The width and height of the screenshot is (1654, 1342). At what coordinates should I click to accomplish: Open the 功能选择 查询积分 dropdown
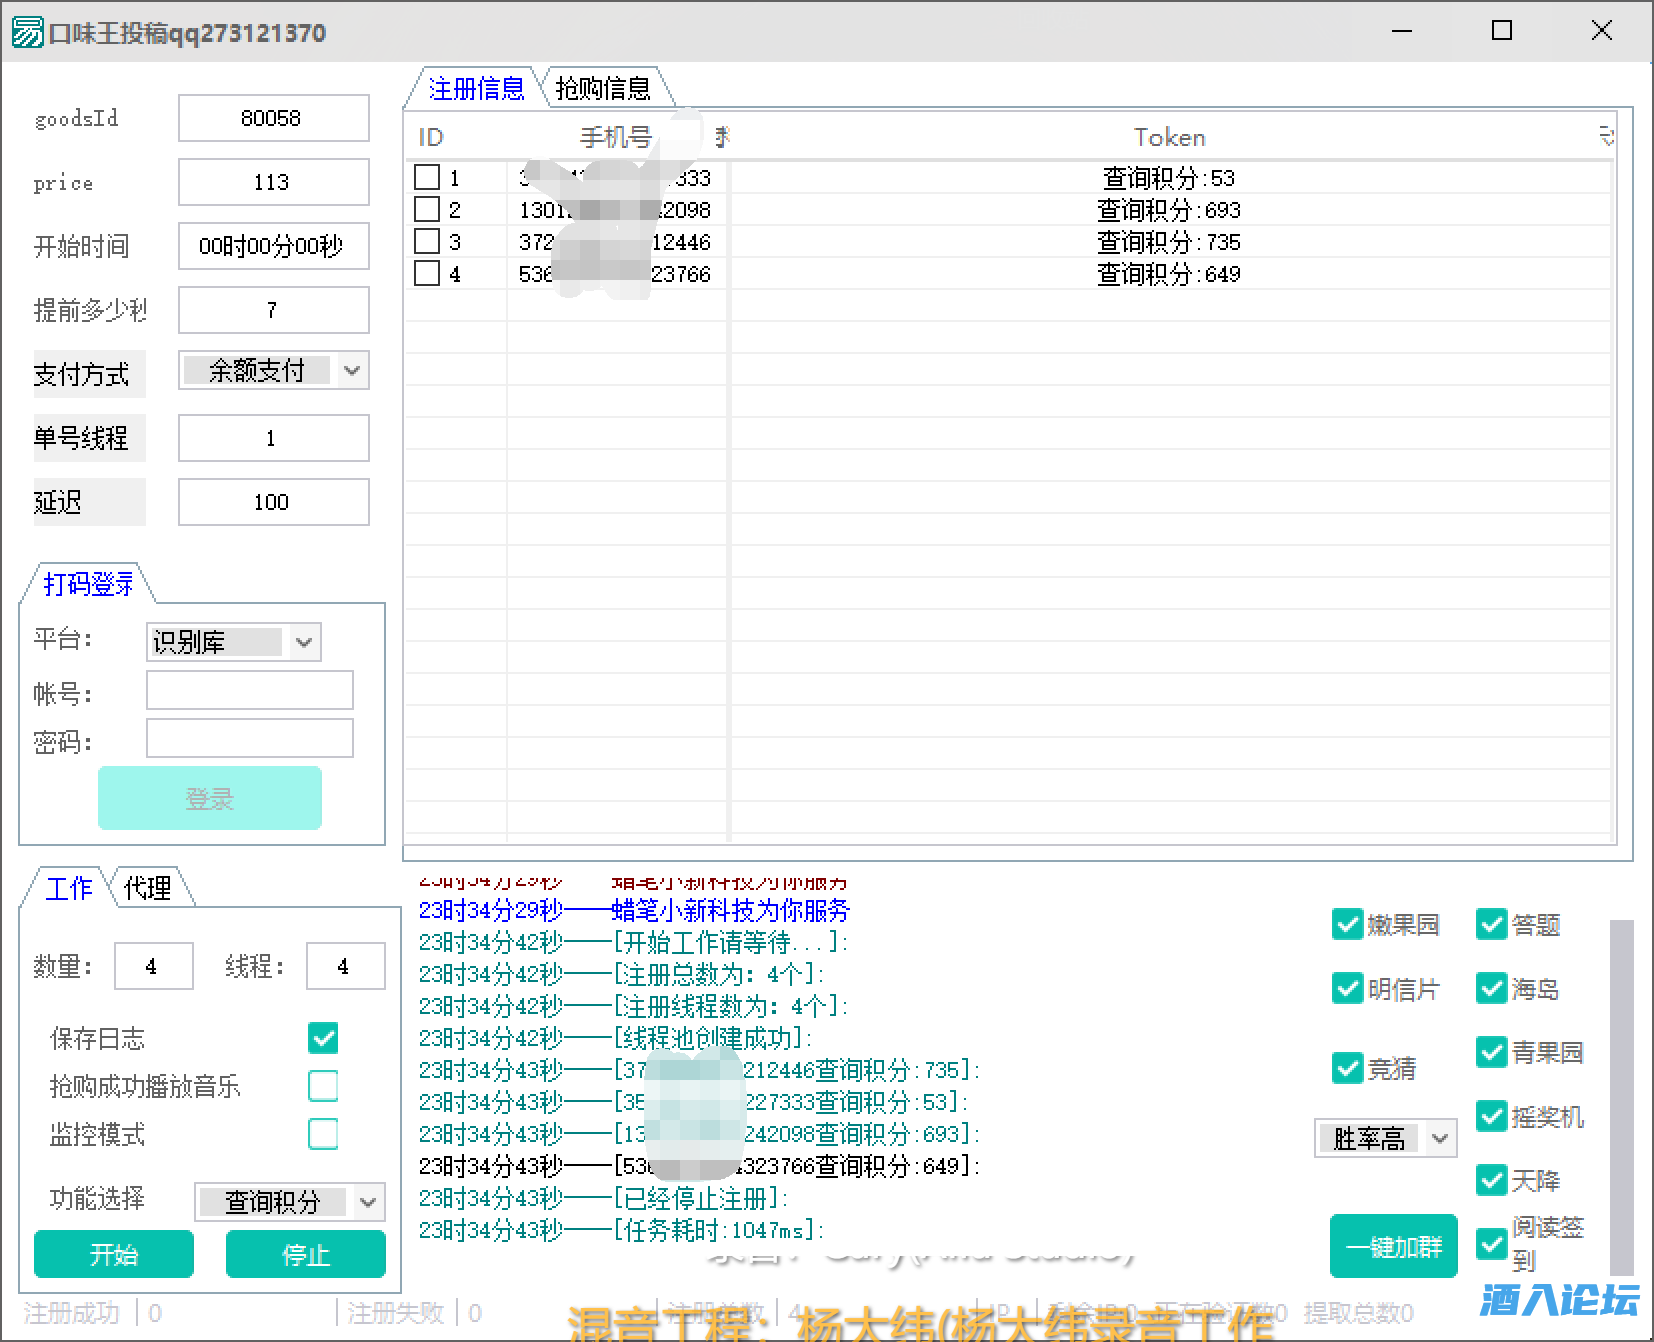(368, 1202)
